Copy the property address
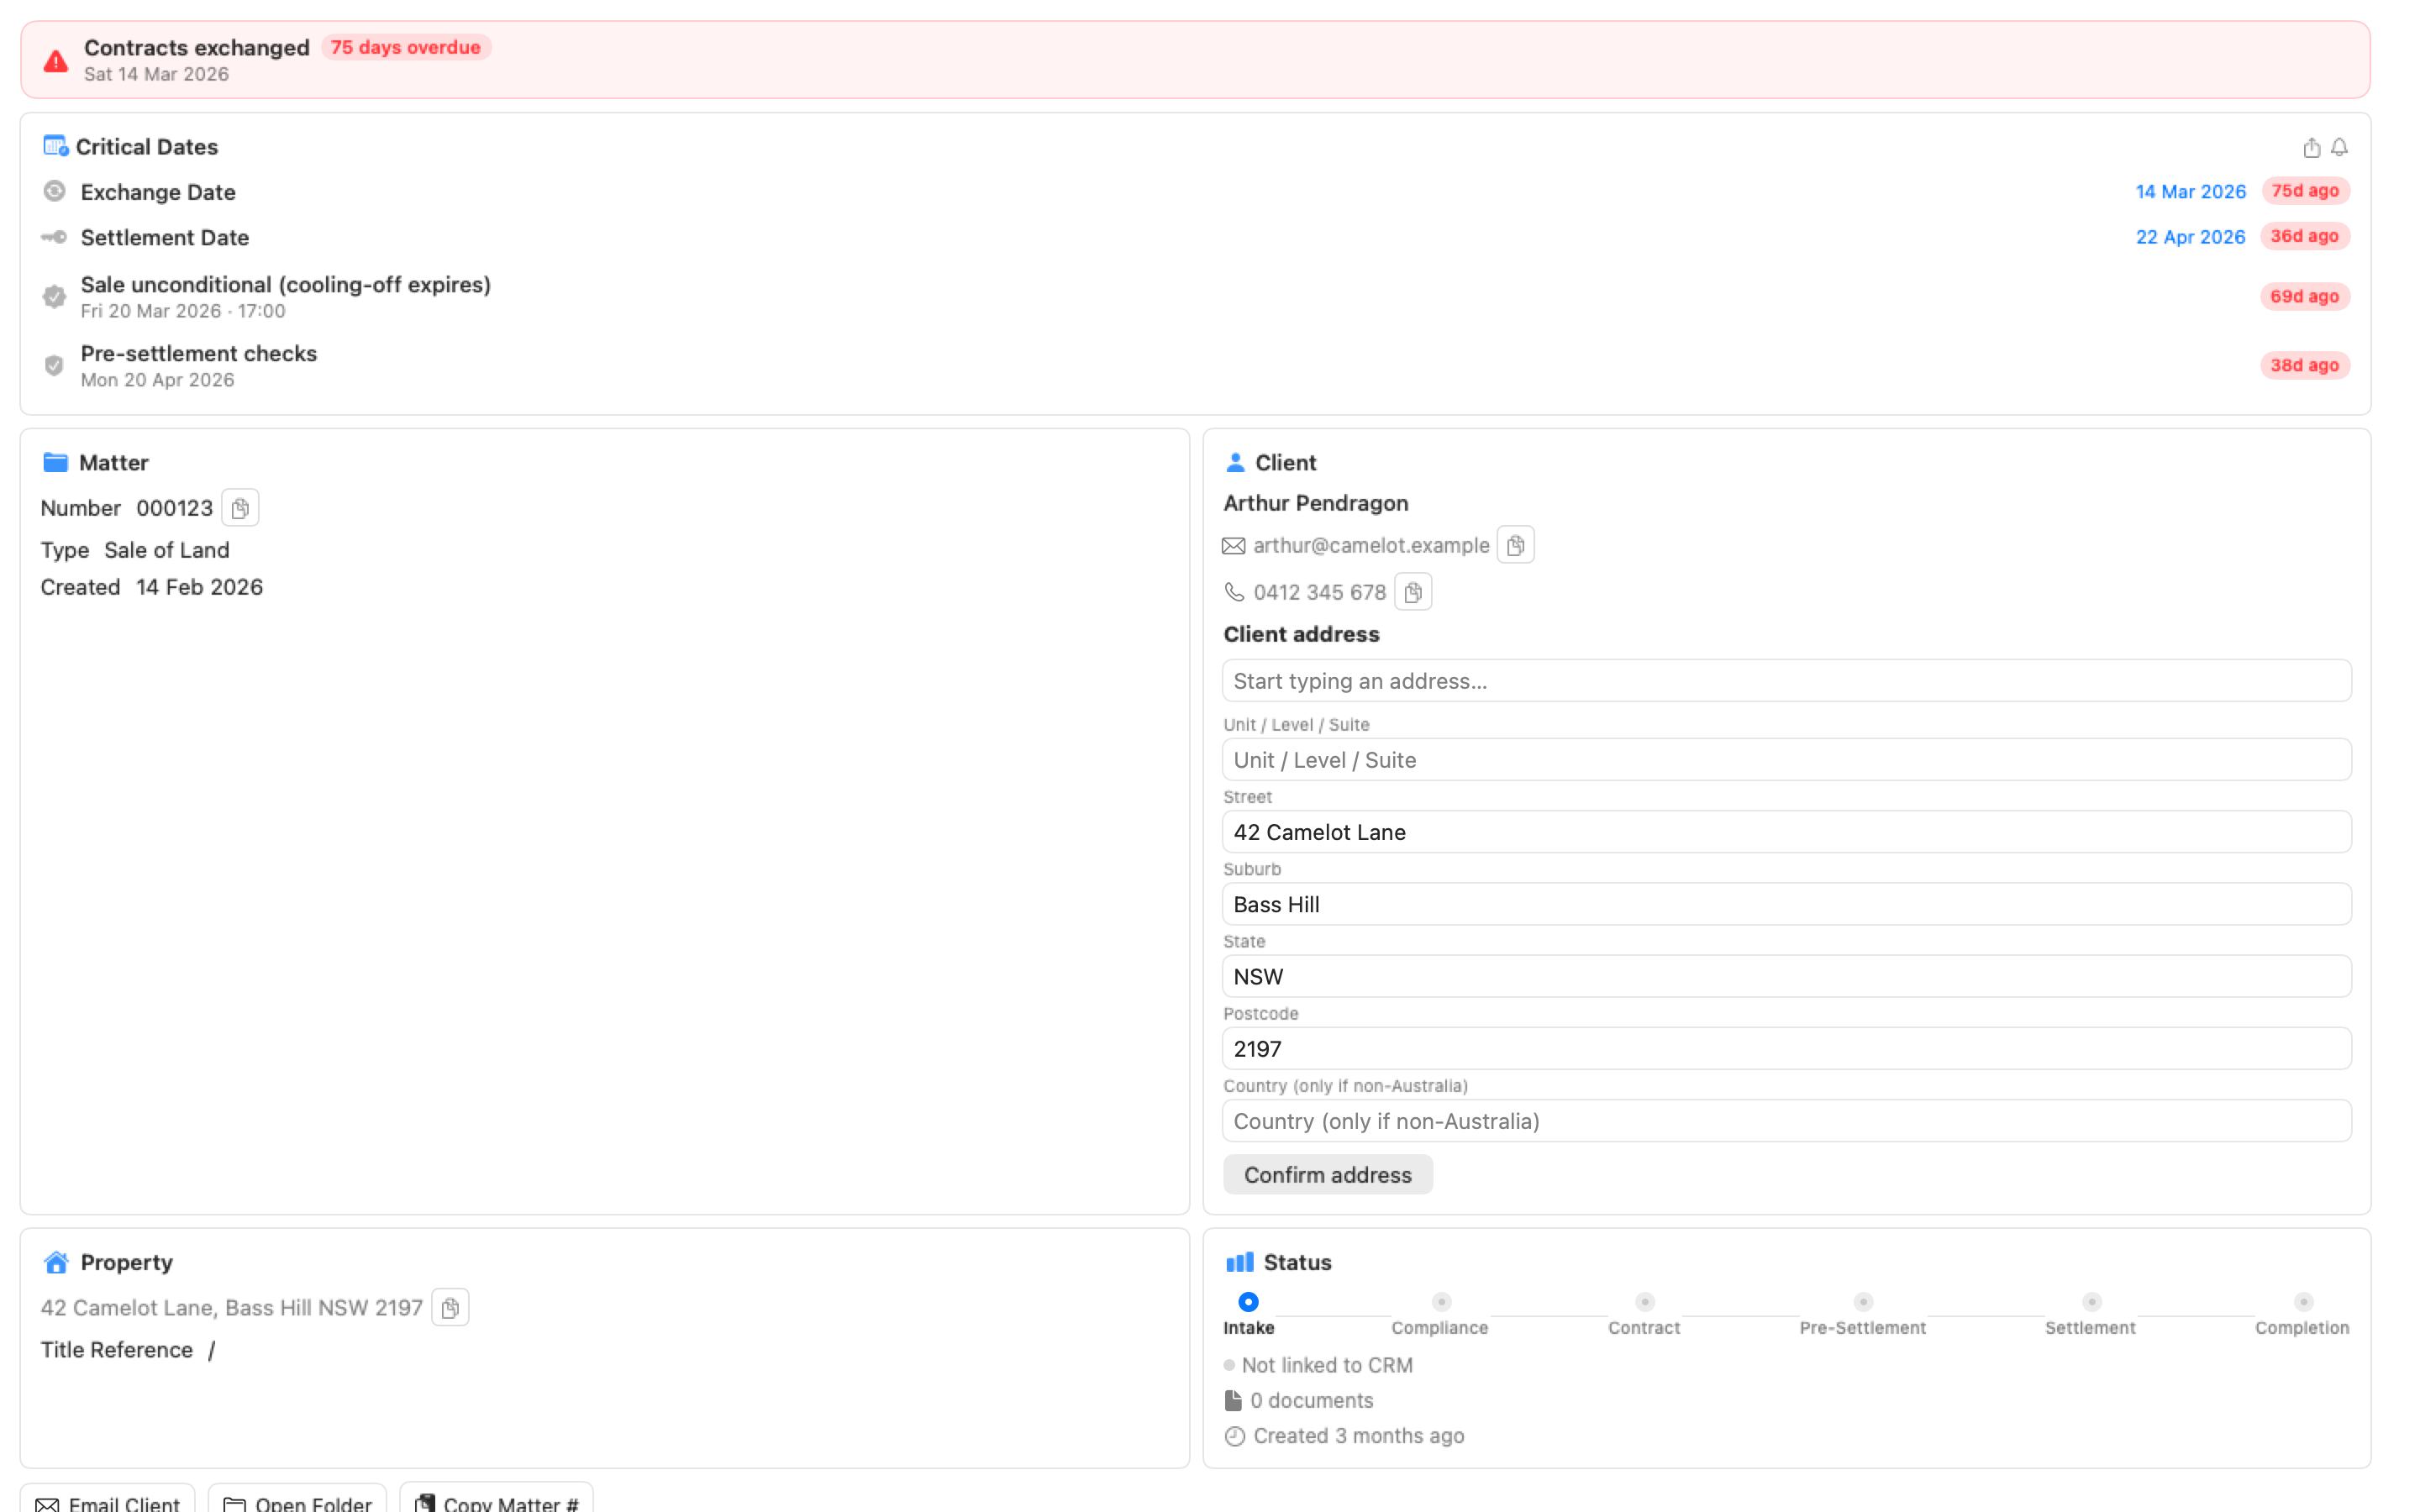This screenshot has height=1512, width=2420. [450, 1308]
